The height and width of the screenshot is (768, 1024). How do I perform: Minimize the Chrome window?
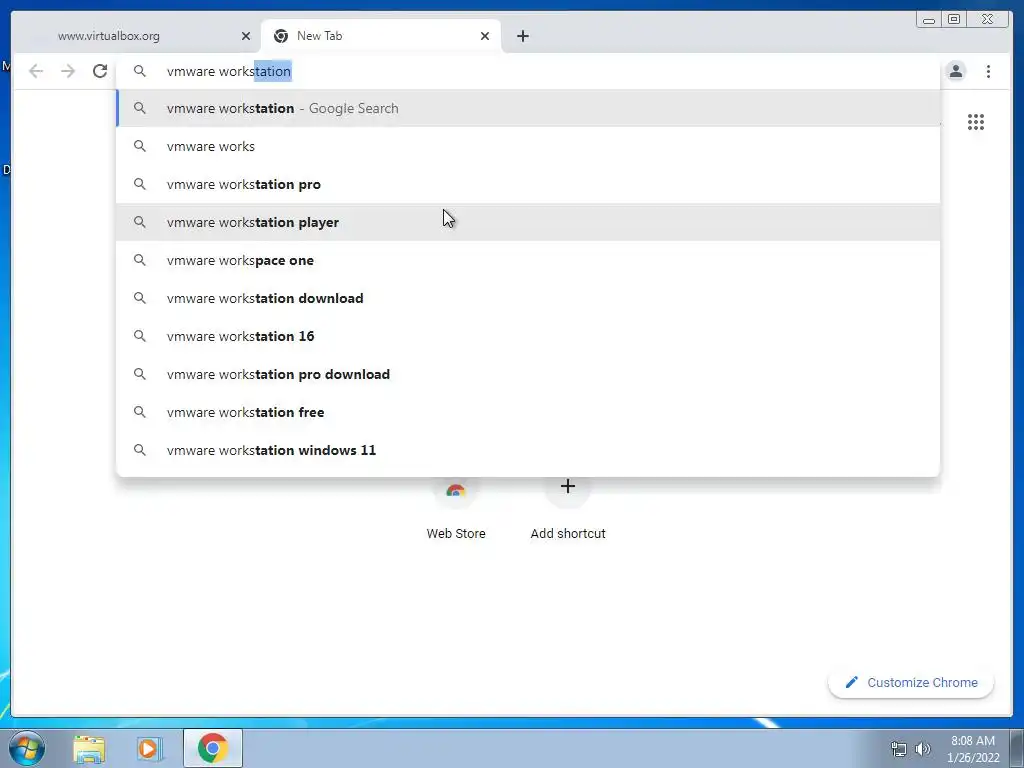click(929, 19)
